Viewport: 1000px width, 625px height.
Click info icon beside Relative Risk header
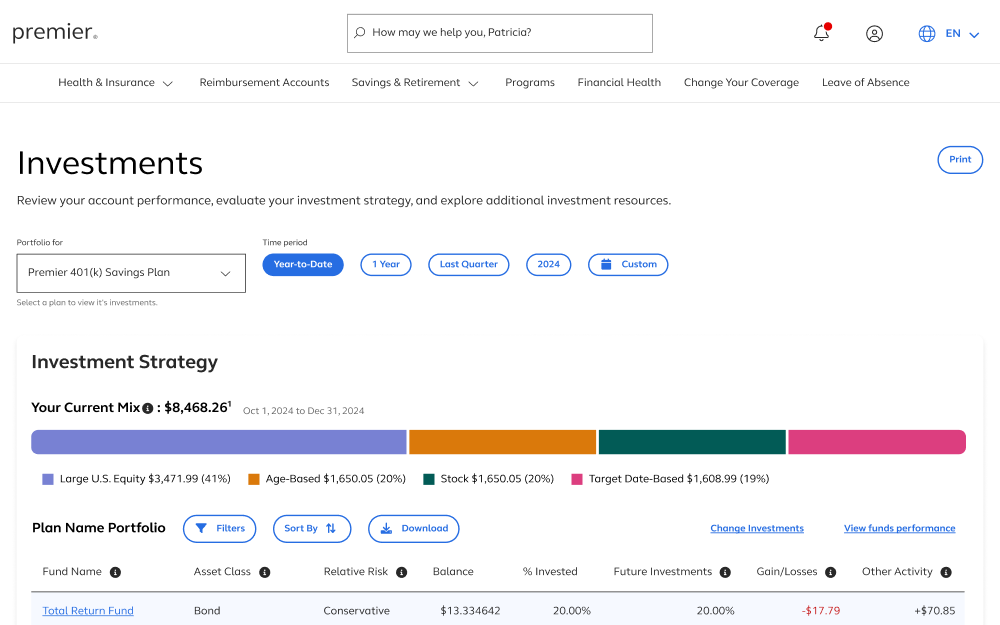click(401, 572)
